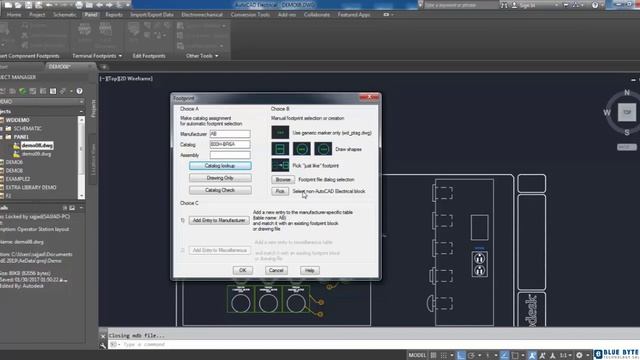Select the WDDEMO project node
The height and width of the screenshot is (360, 640).
17,120
